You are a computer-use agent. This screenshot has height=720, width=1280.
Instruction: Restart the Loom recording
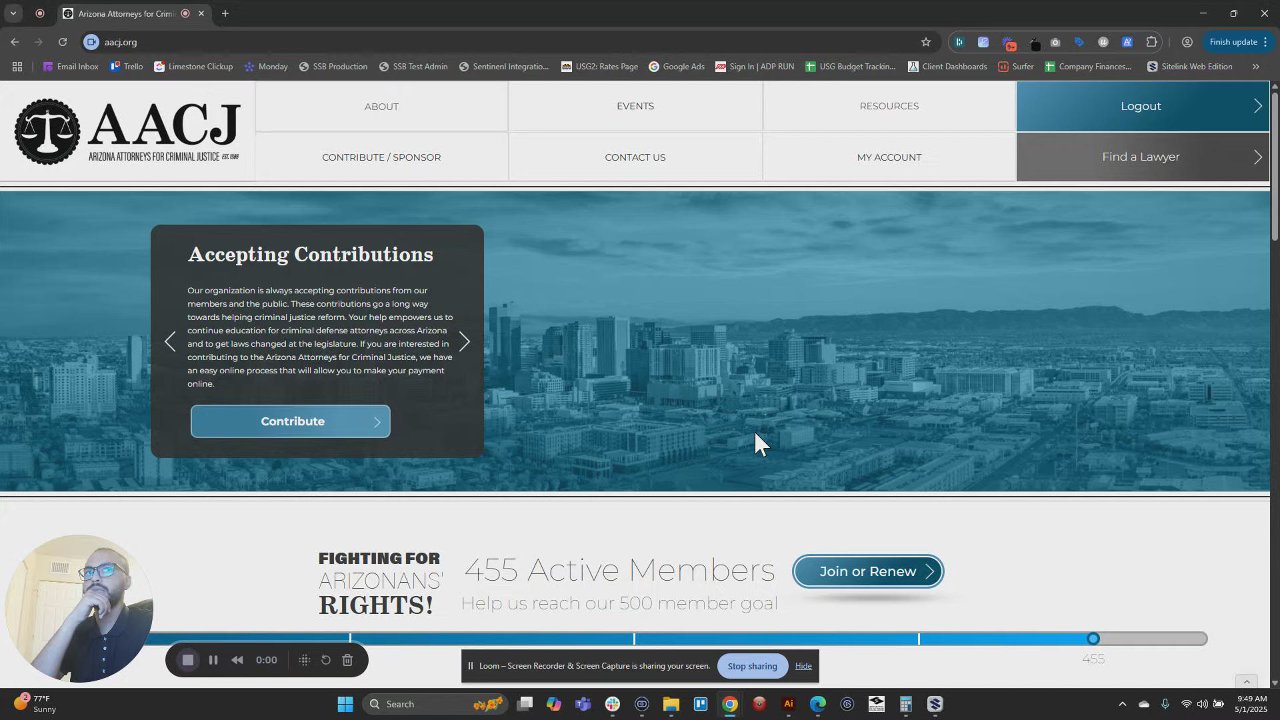click(326, 660)
